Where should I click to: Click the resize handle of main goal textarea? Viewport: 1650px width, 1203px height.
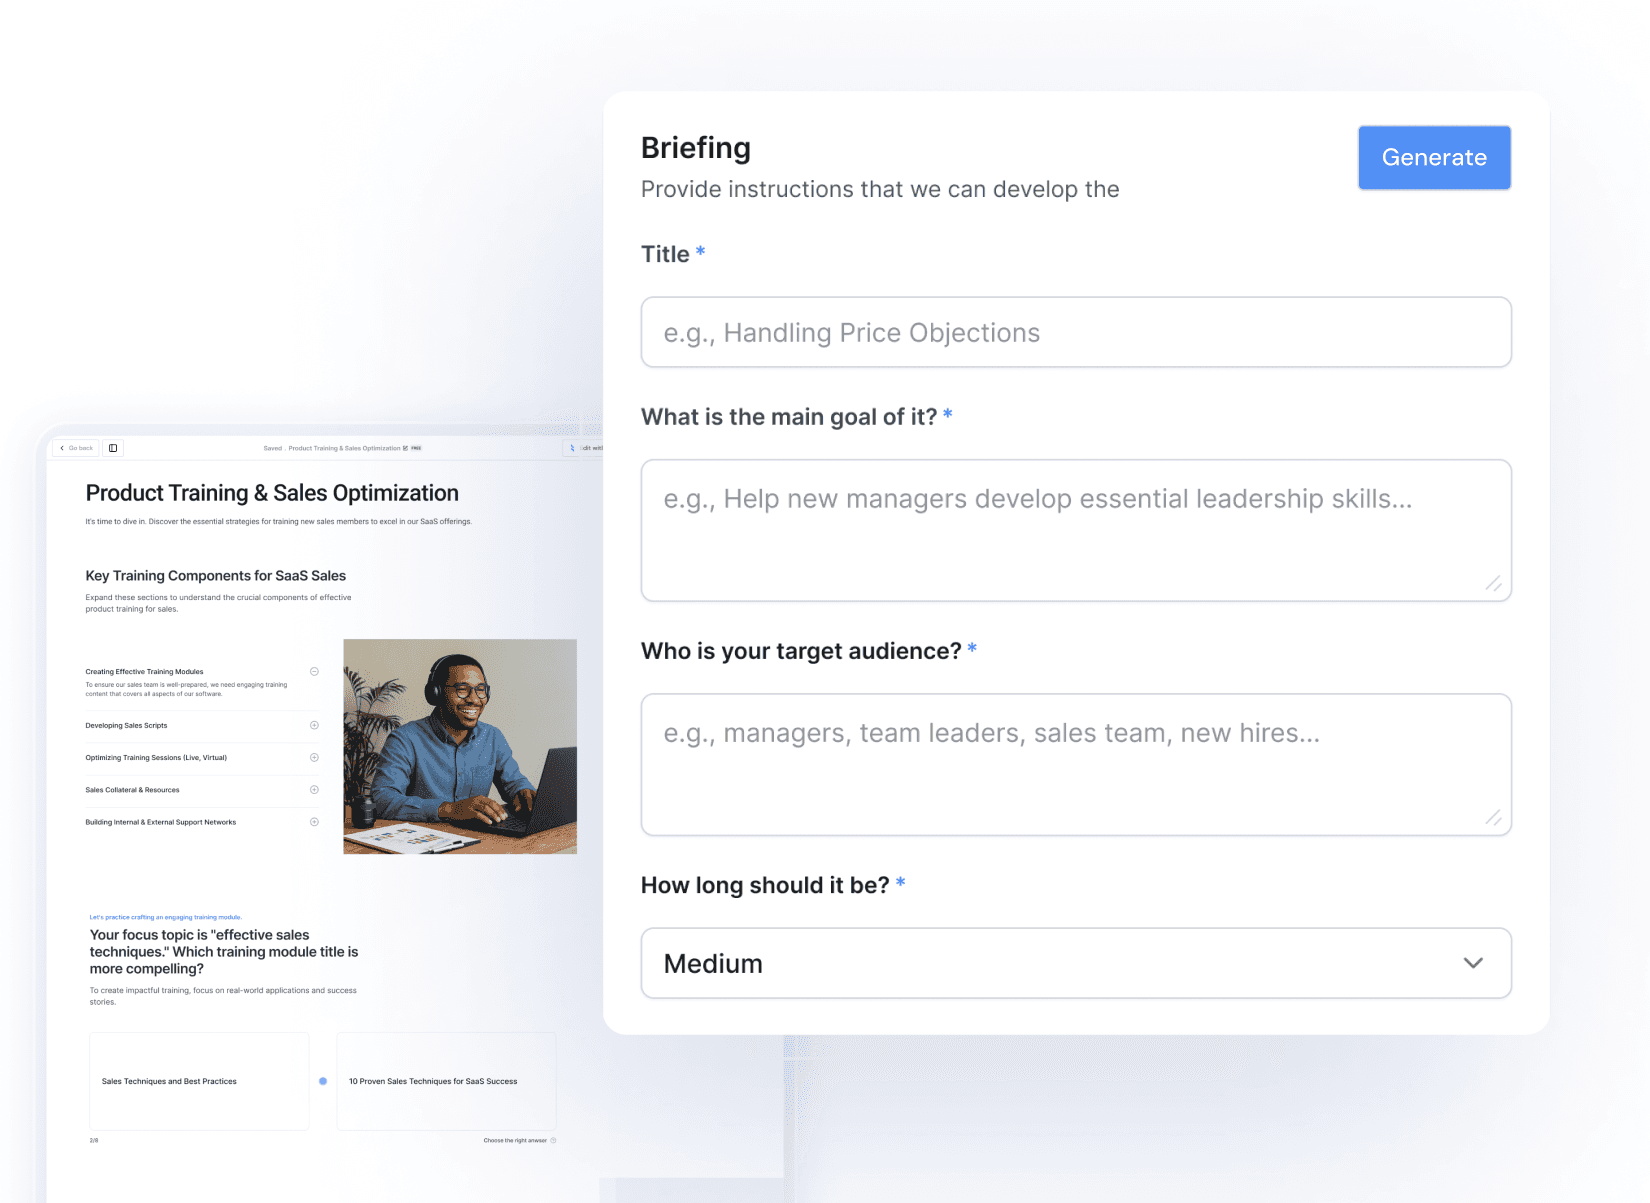(1494, 584)
